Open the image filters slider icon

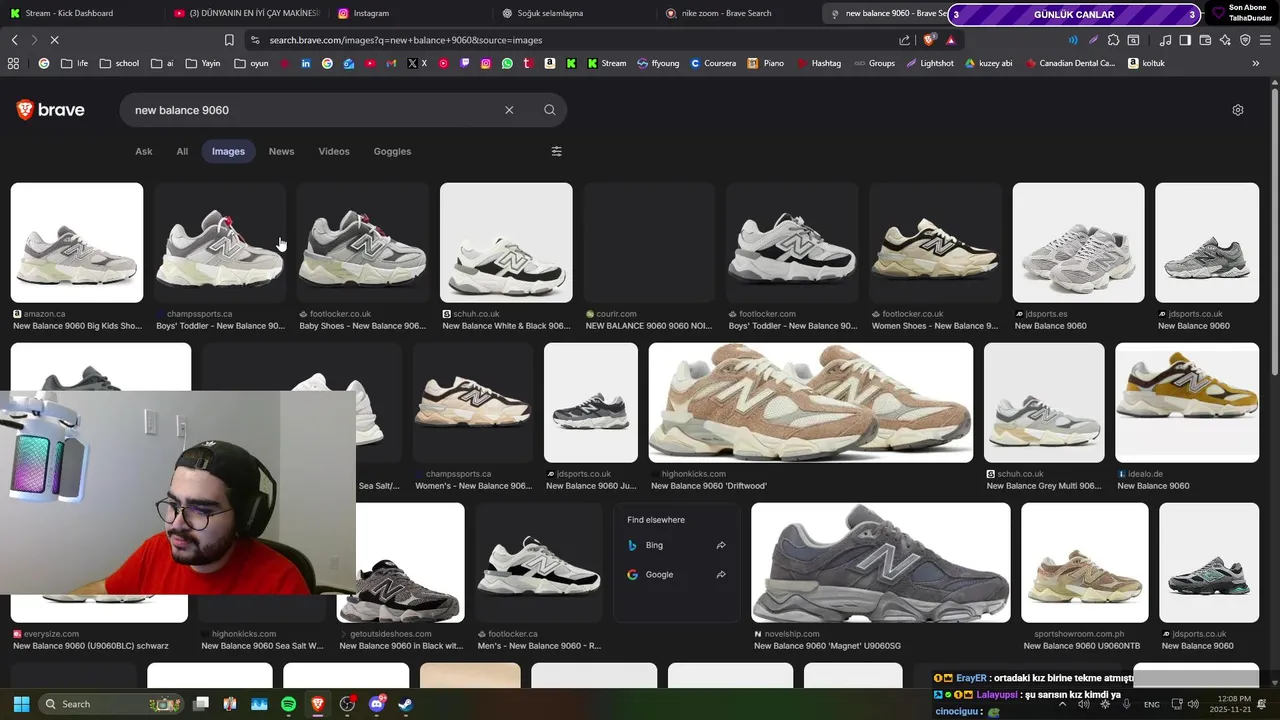click(557, 151)
